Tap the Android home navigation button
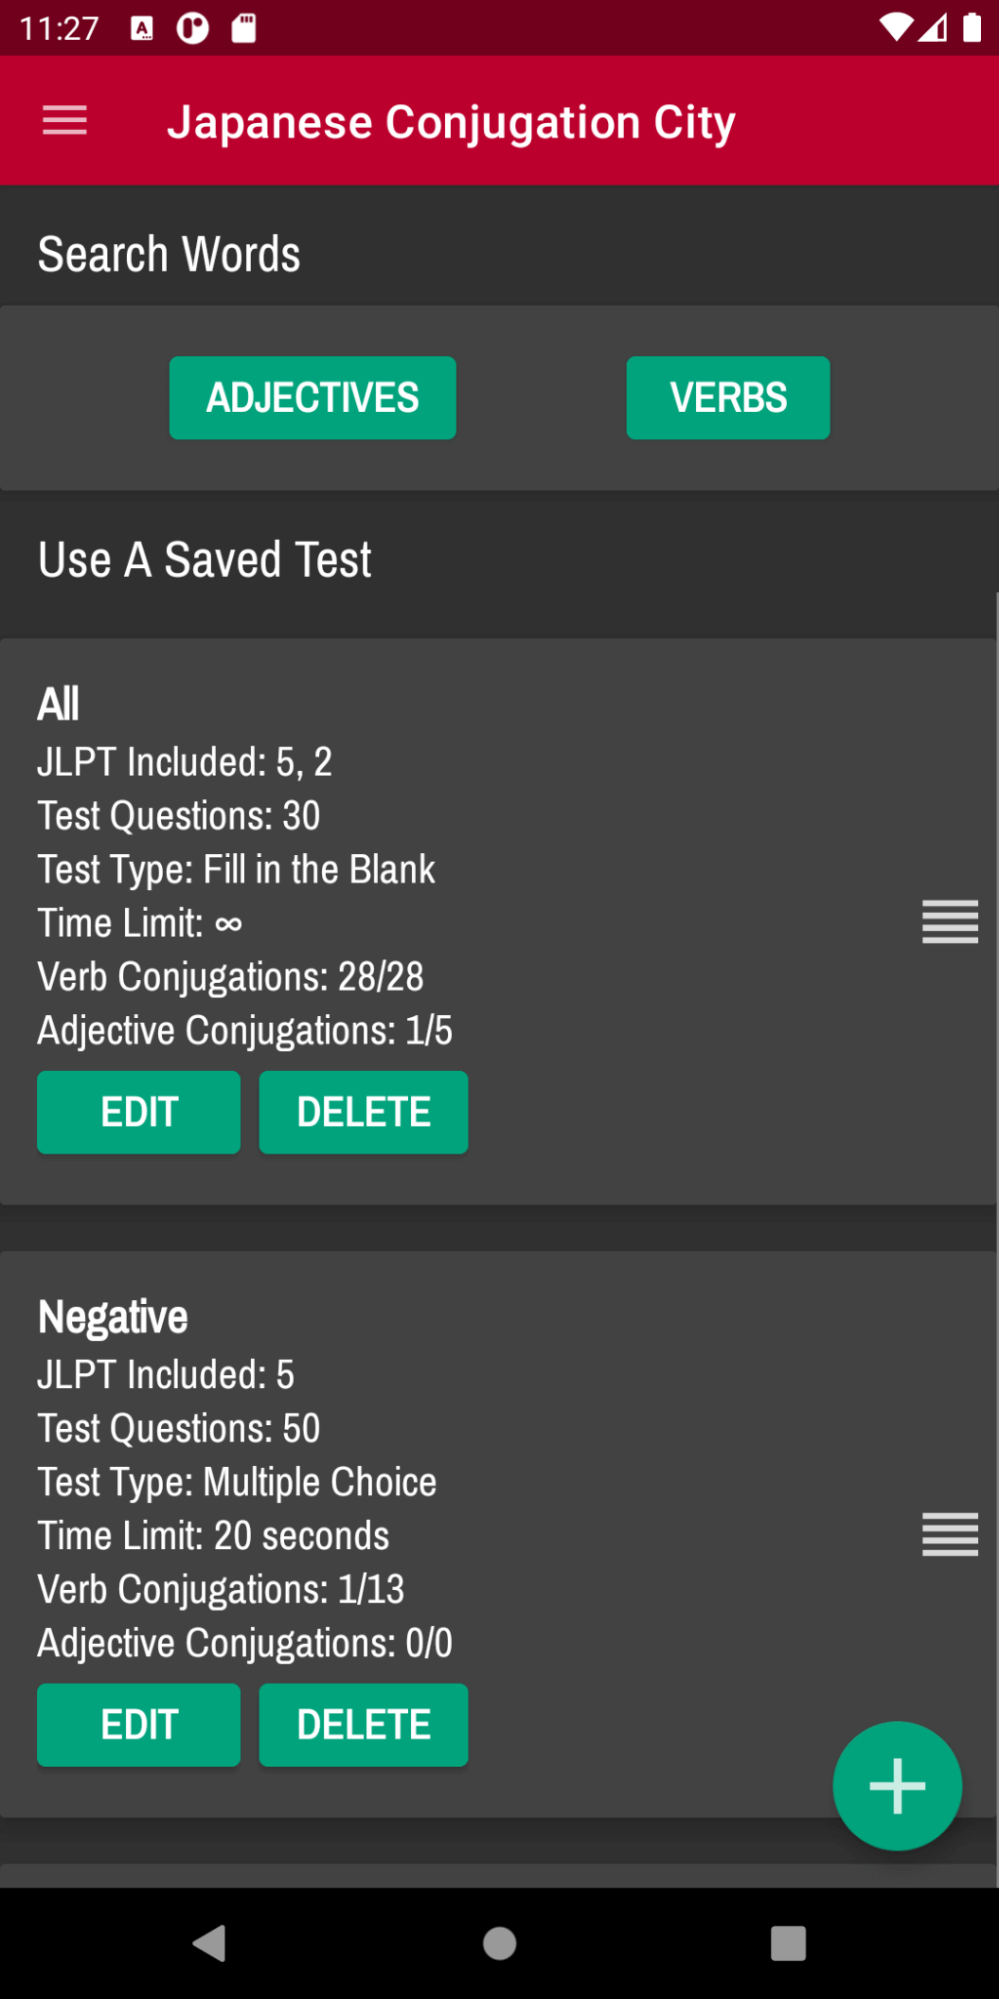The image size is (1000, 1999). pyautogui.click(x=500, y=1944)
